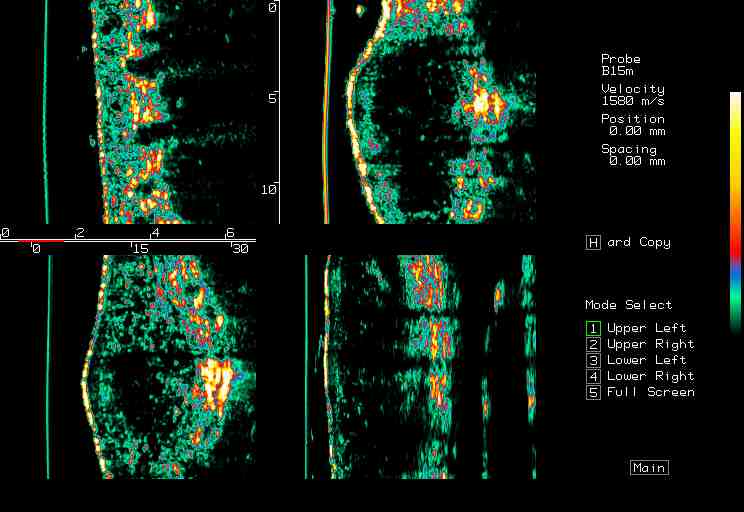Click the 2 mark on horizontal ruler
Viewport: 744px width, 512px height.
click(x=80, y=233)
